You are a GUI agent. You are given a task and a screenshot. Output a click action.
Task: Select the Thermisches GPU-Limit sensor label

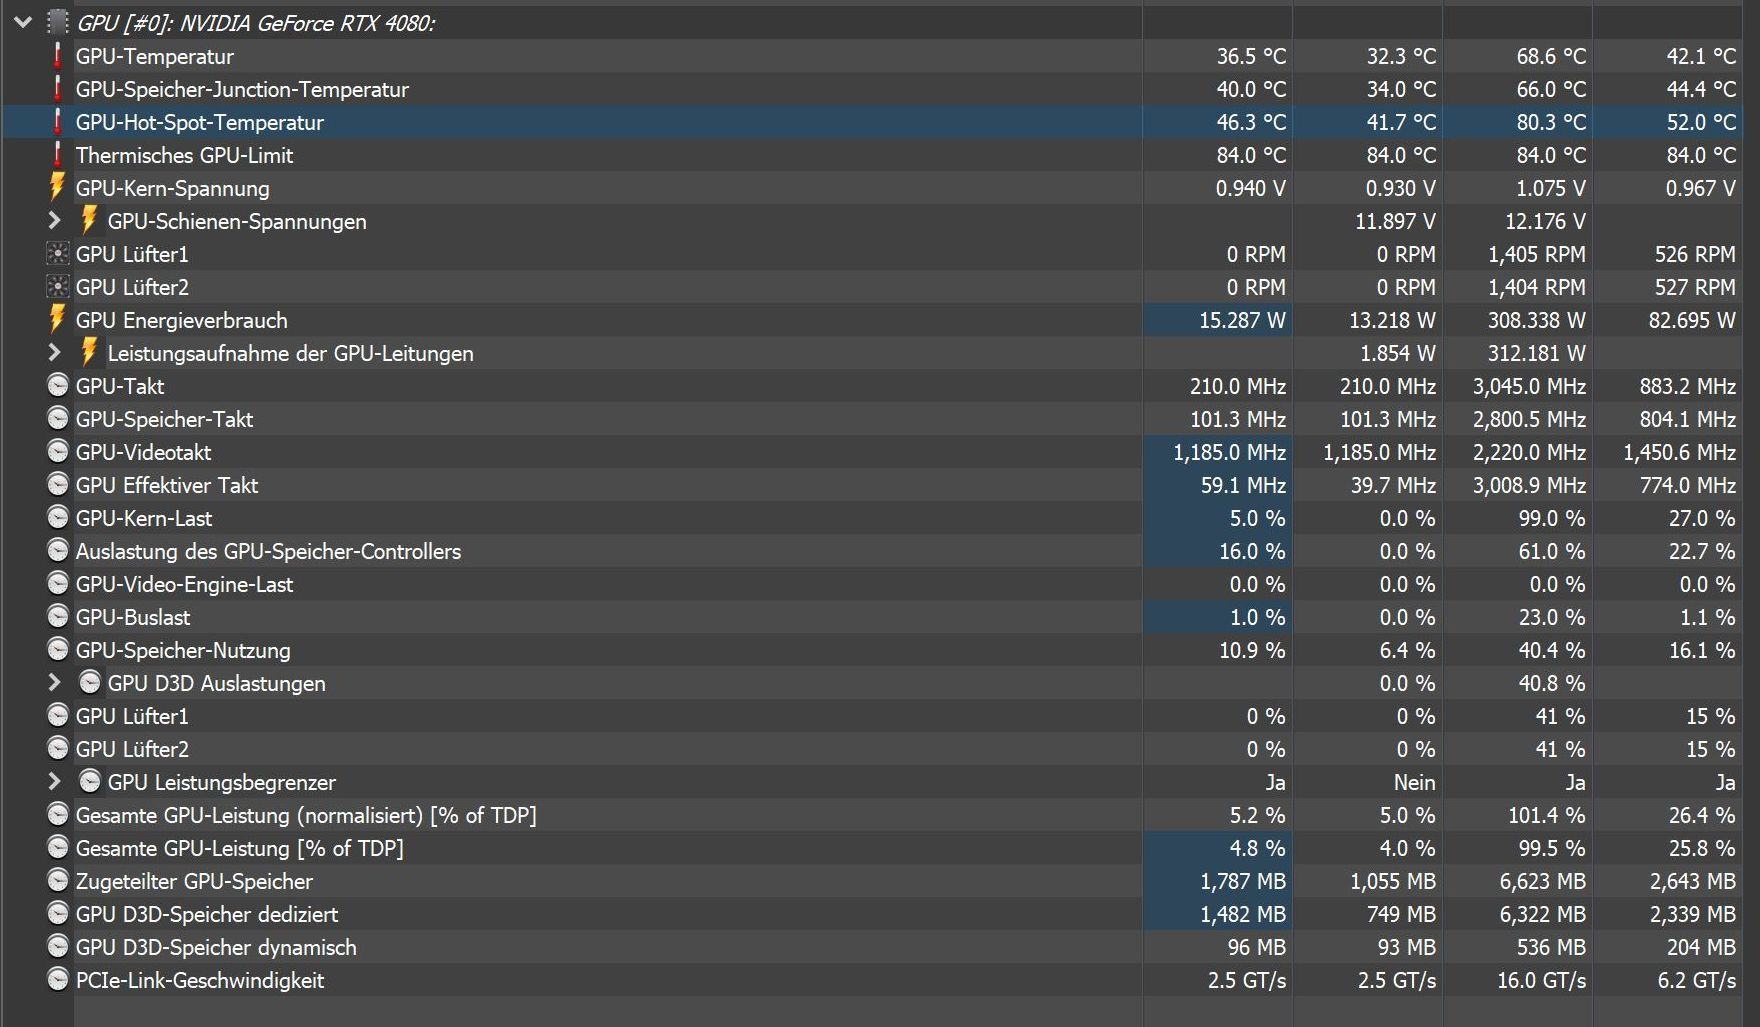tap(185, 156)
